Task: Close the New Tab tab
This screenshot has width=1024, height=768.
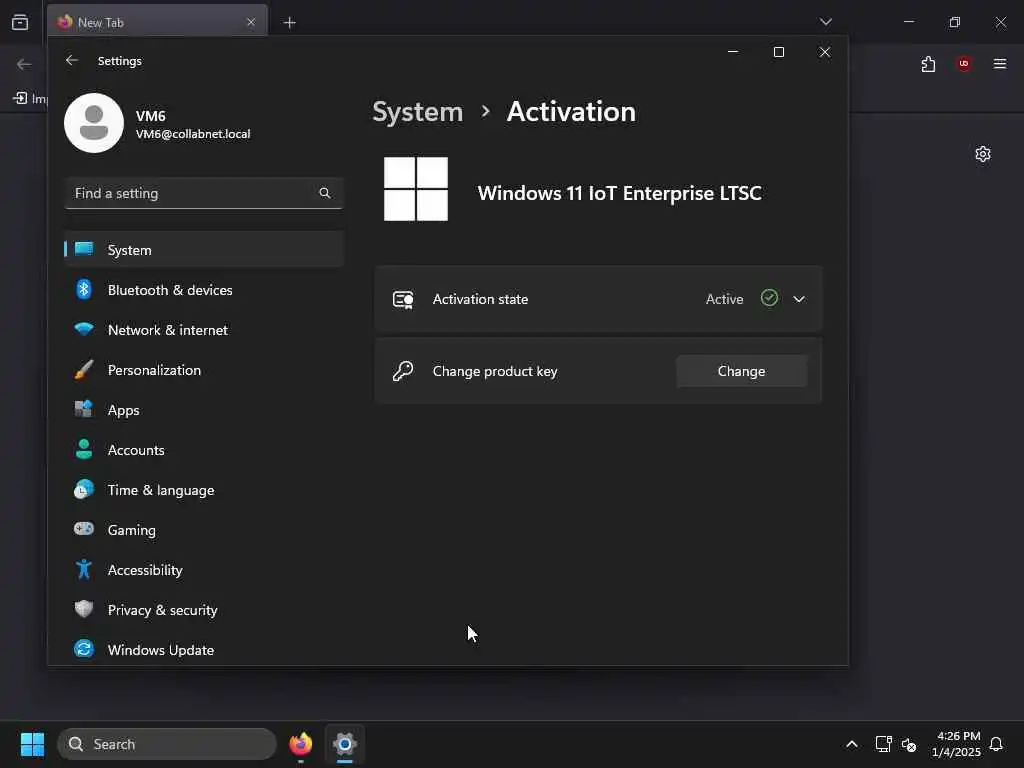Action: [251, 22]
